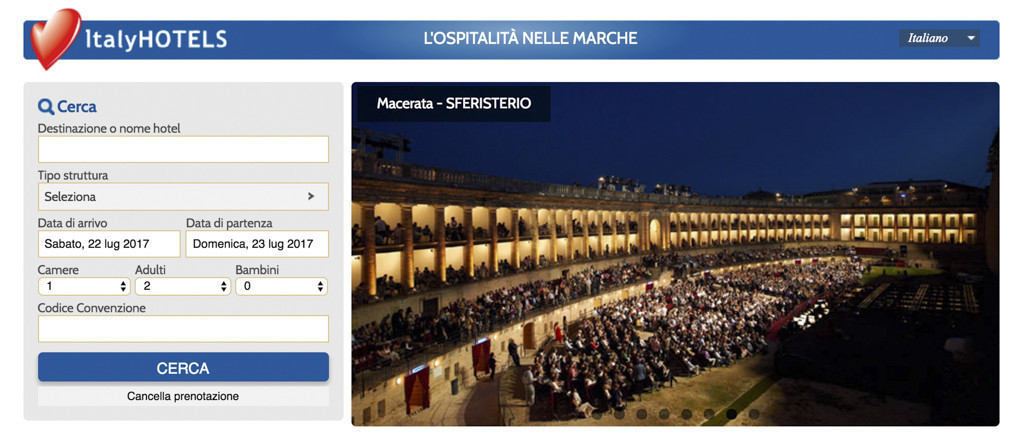
Task: Click the active dark seventh slideshow dot
Action: 731,414
